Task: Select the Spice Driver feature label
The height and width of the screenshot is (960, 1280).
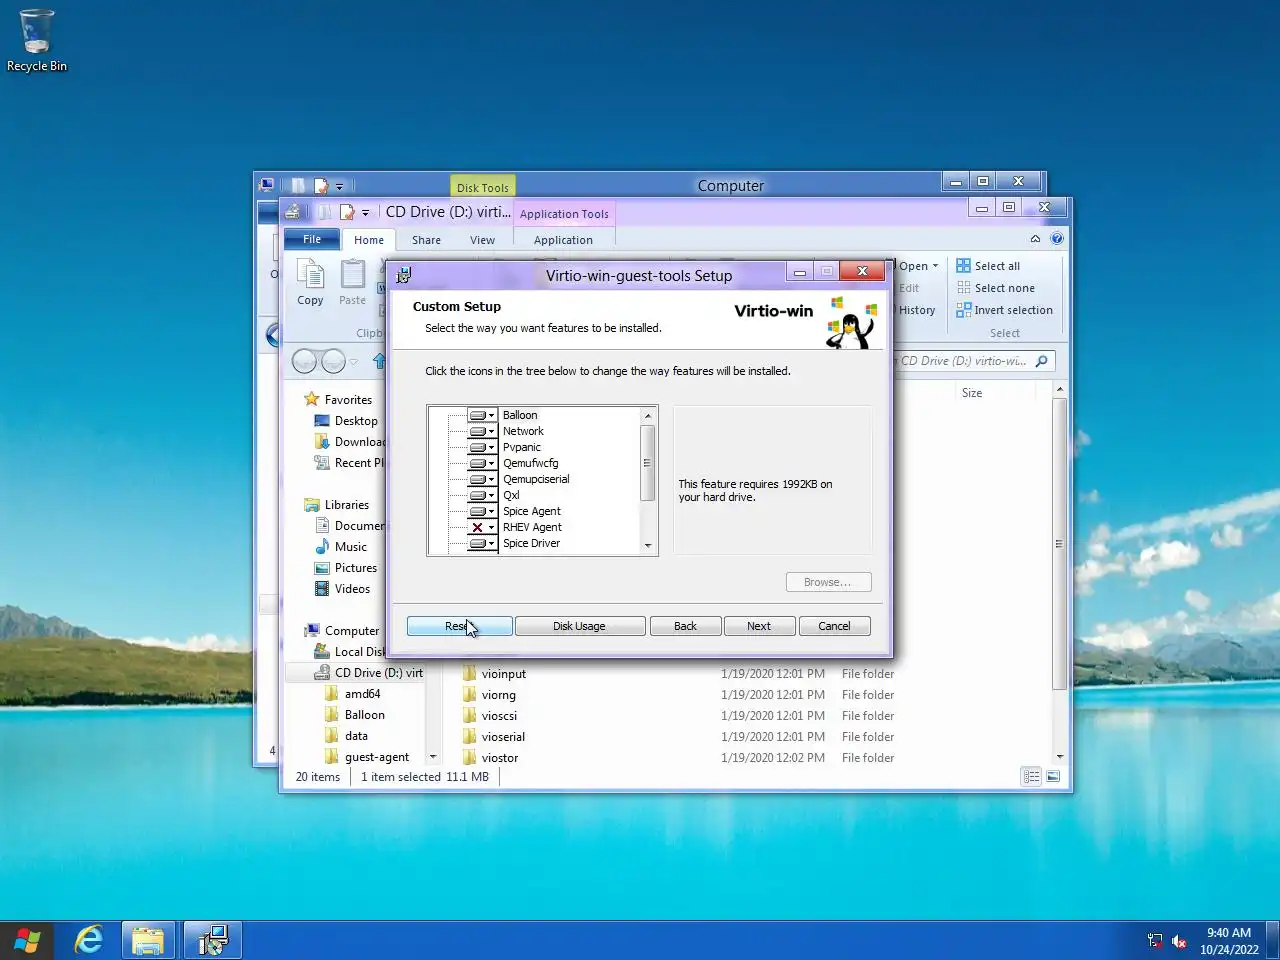Action: coord(531,543)
